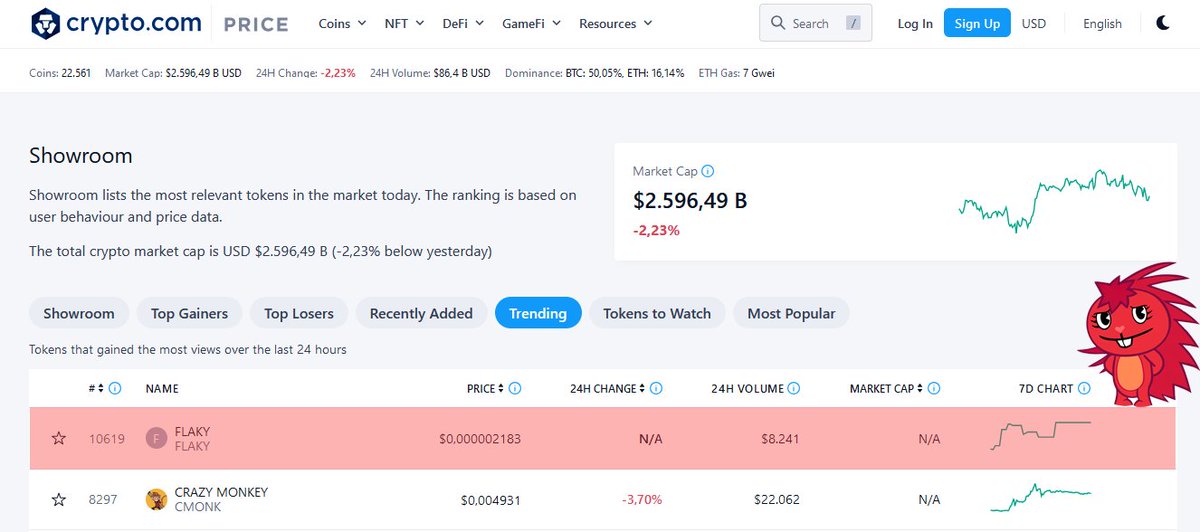Image resolution: width=1200 pixels, height=532 pixels.
Task: Click the Log In link
Action: click(x=915, y=23)
